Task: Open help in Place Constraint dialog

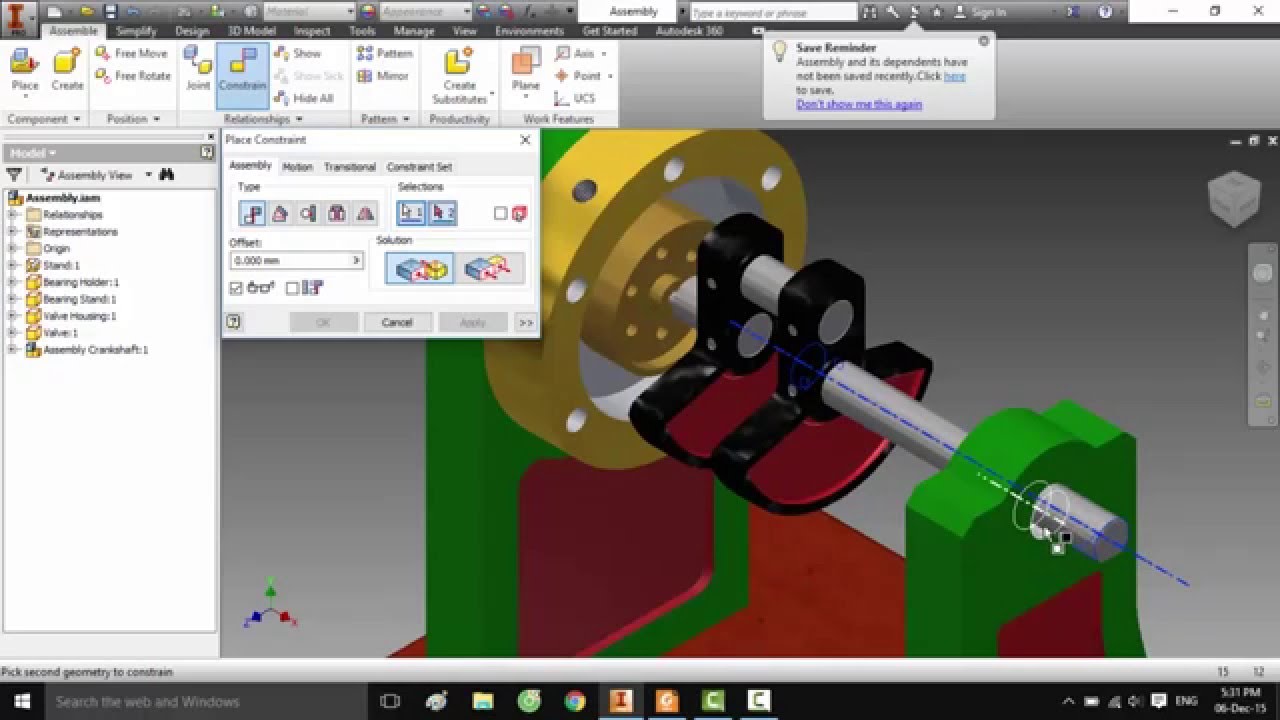Action: [233, 322]
